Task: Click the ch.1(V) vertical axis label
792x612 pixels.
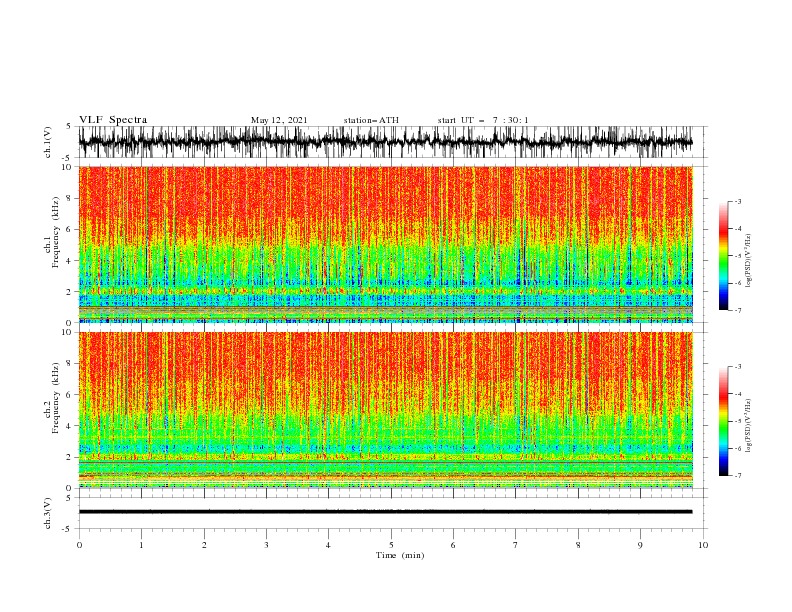Action: point(48,142)
